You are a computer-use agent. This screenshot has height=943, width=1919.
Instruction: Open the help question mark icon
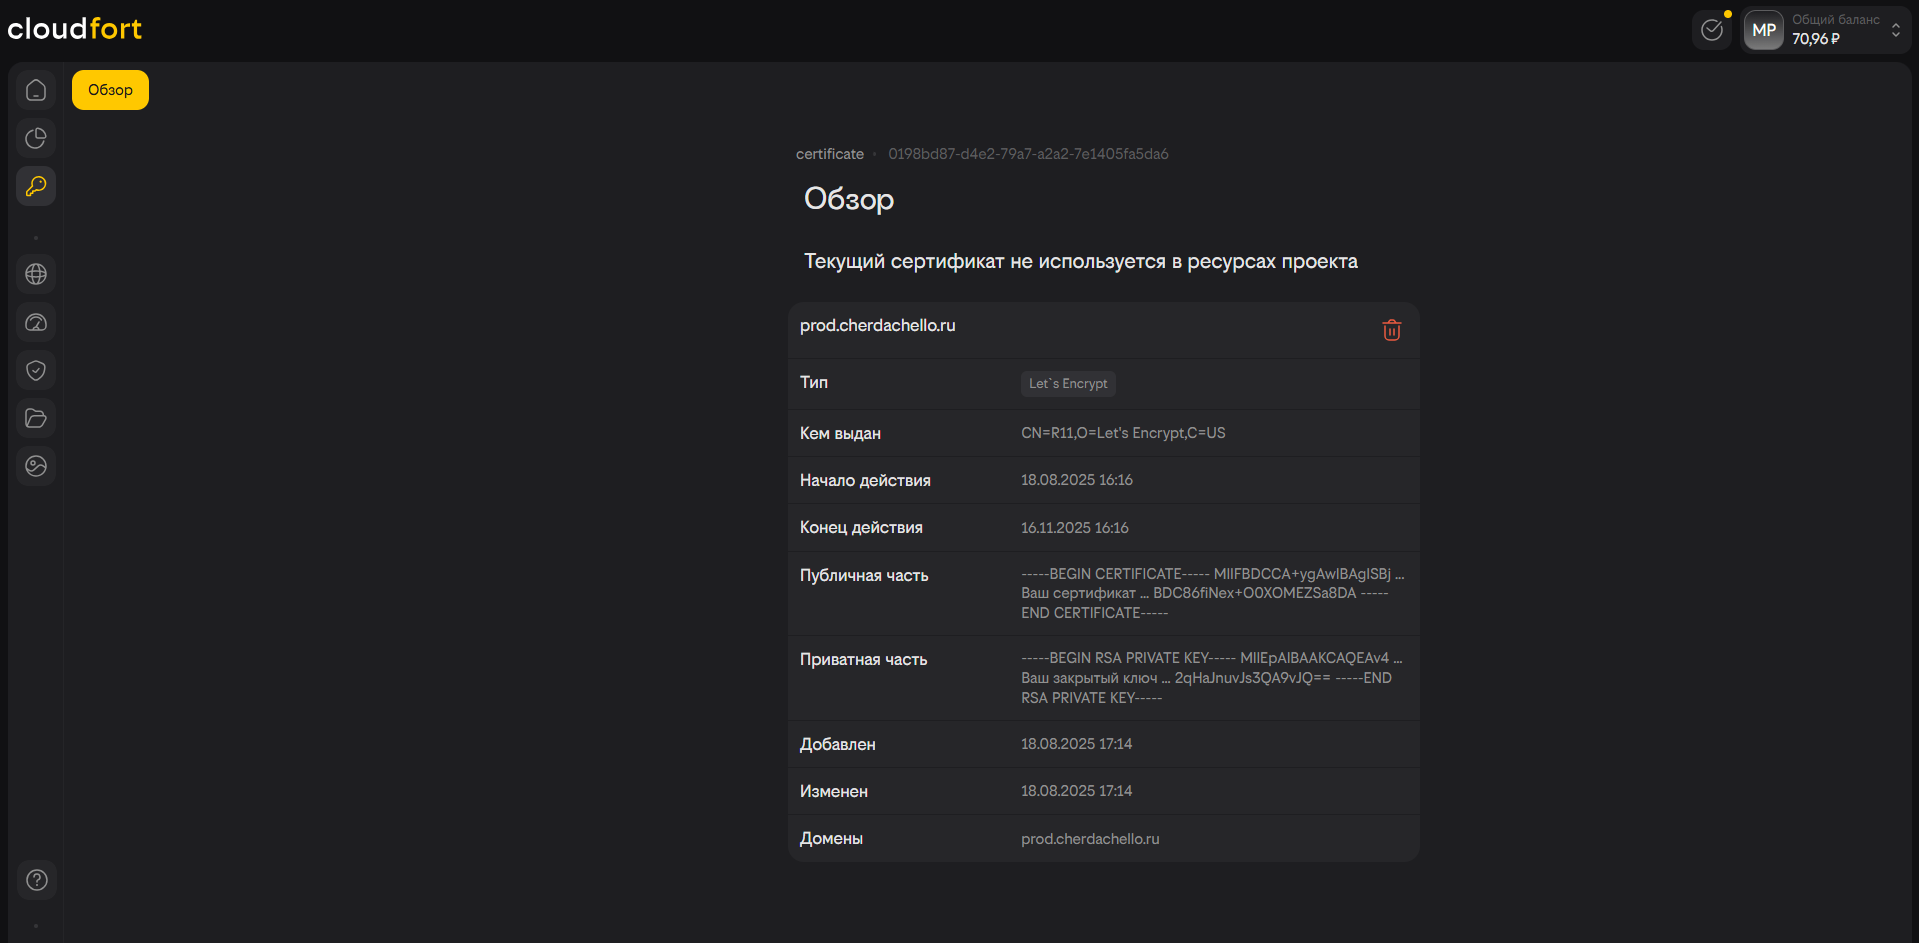(36, 880)
